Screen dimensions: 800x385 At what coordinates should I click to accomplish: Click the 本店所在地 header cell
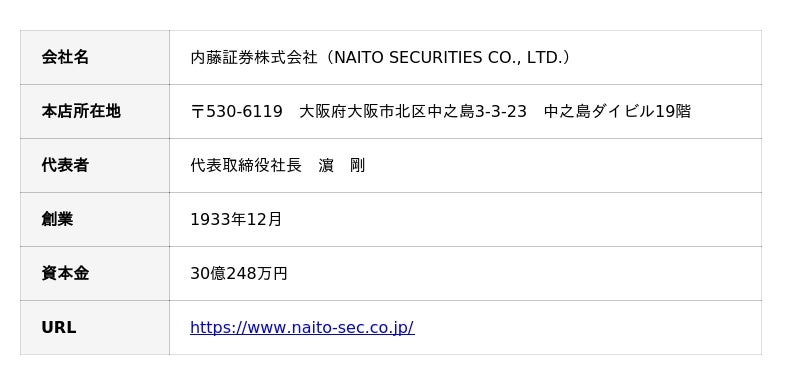click(95, 111)
